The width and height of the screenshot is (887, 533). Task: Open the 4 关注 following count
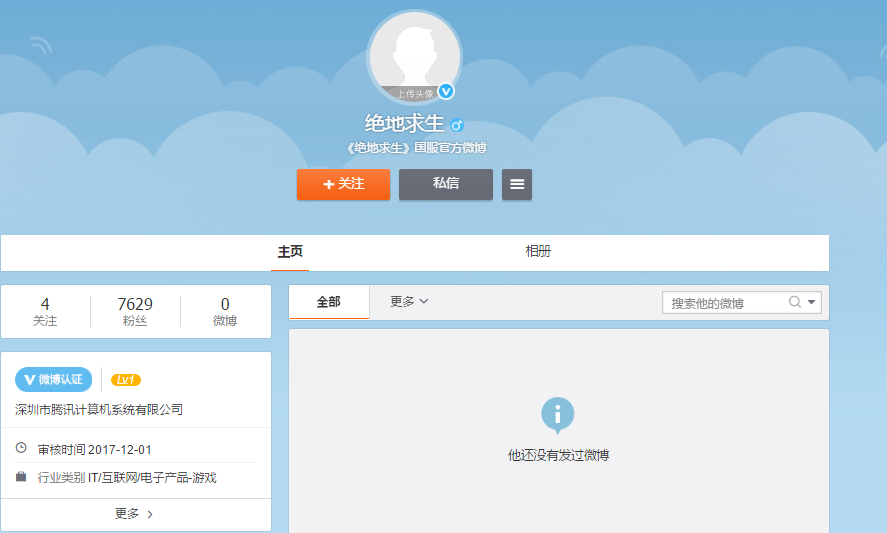pyautogui.click(x=45, y=312)
